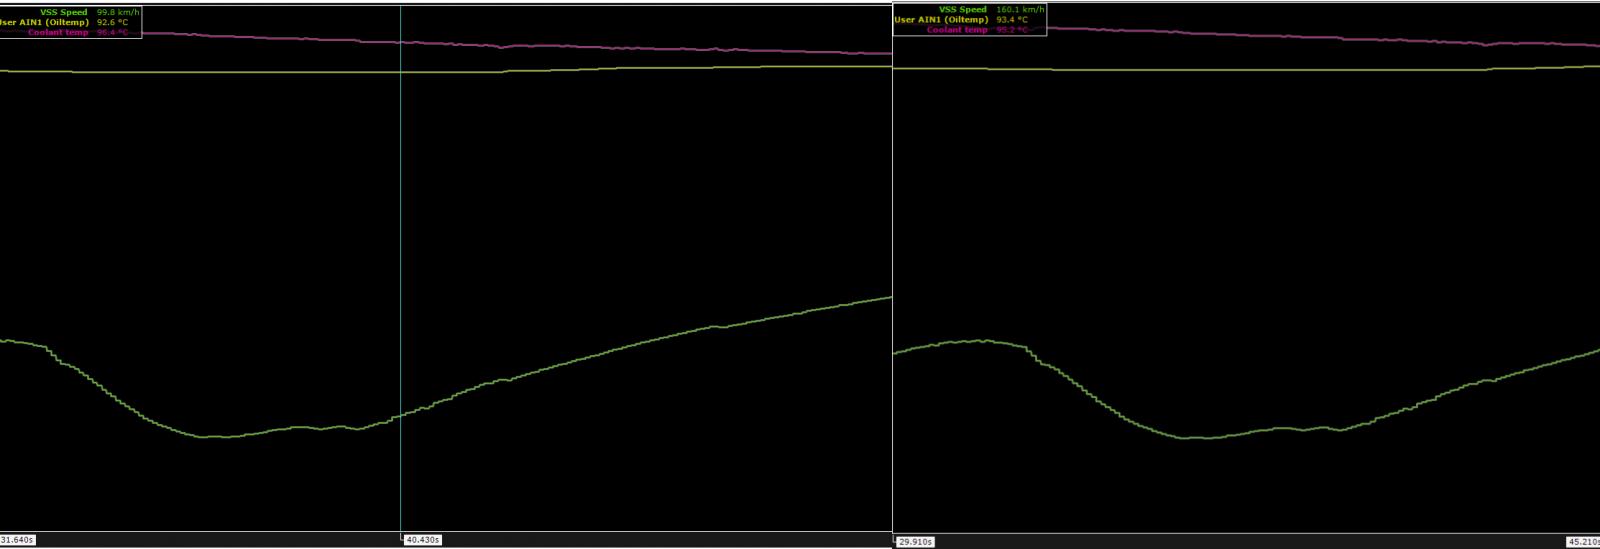Select User AIN1 (Oiltemp) in left legend
The image size is (1600, 549).
[45, 22]
